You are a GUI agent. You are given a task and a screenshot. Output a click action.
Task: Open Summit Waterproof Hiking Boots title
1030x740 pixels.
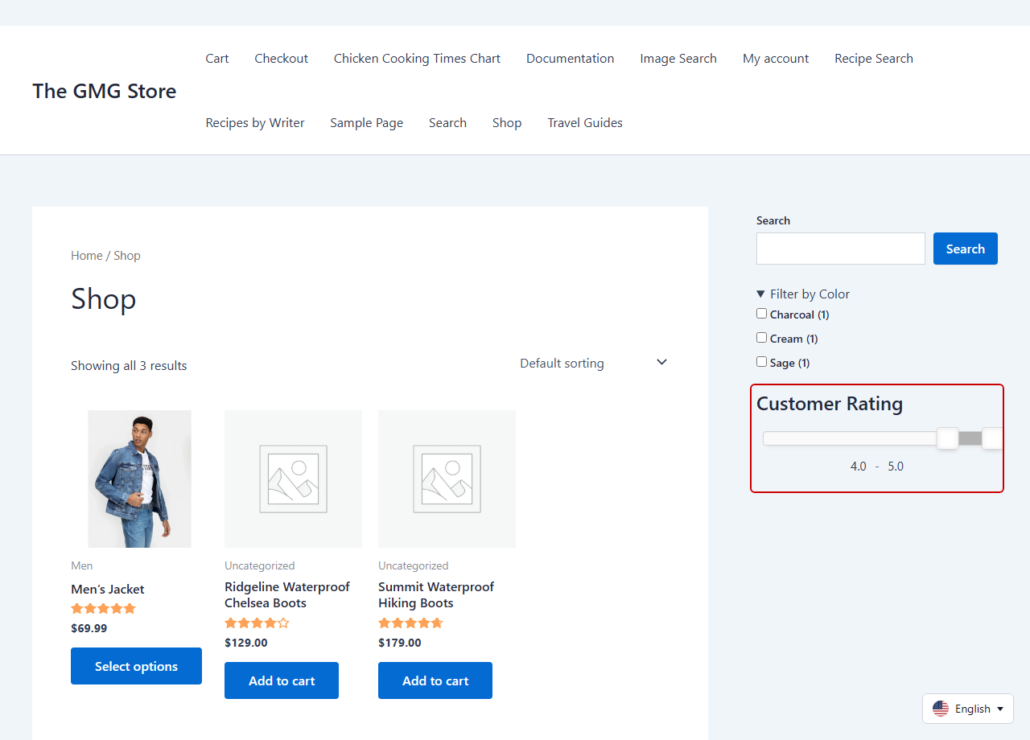point(436,595)
